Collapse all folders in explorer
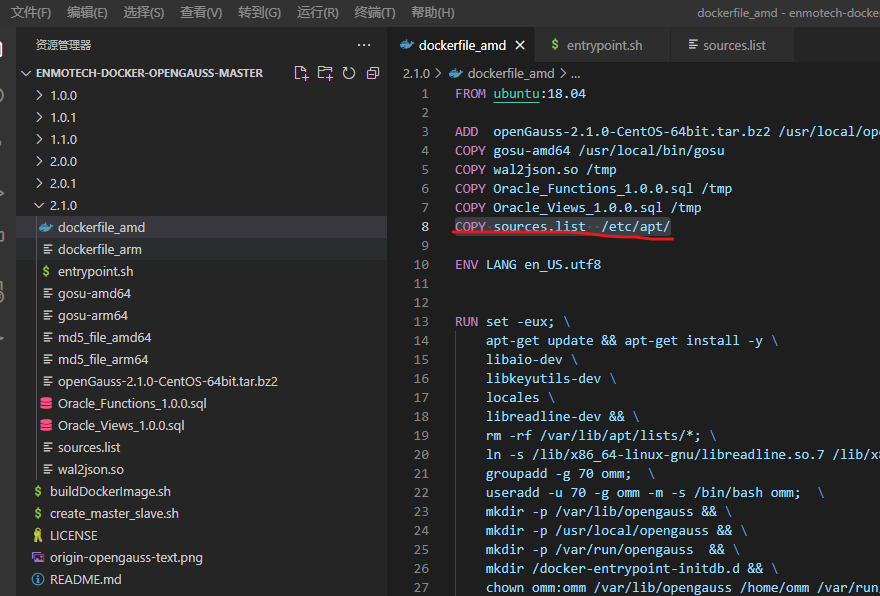 373,73
